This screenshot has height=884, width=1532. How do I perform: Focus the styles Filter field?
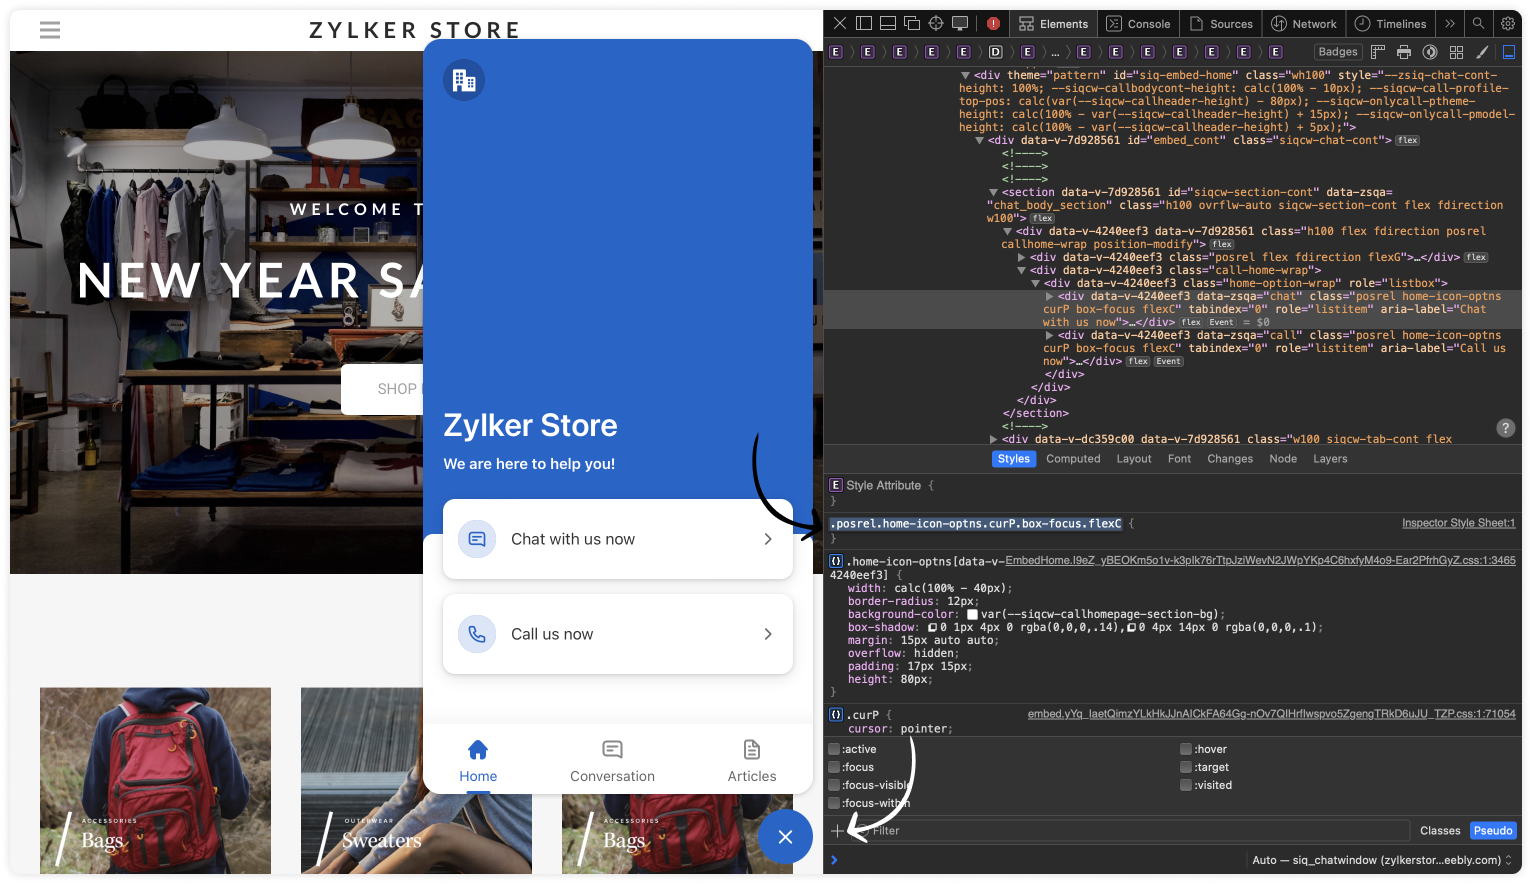point(1132,831)
